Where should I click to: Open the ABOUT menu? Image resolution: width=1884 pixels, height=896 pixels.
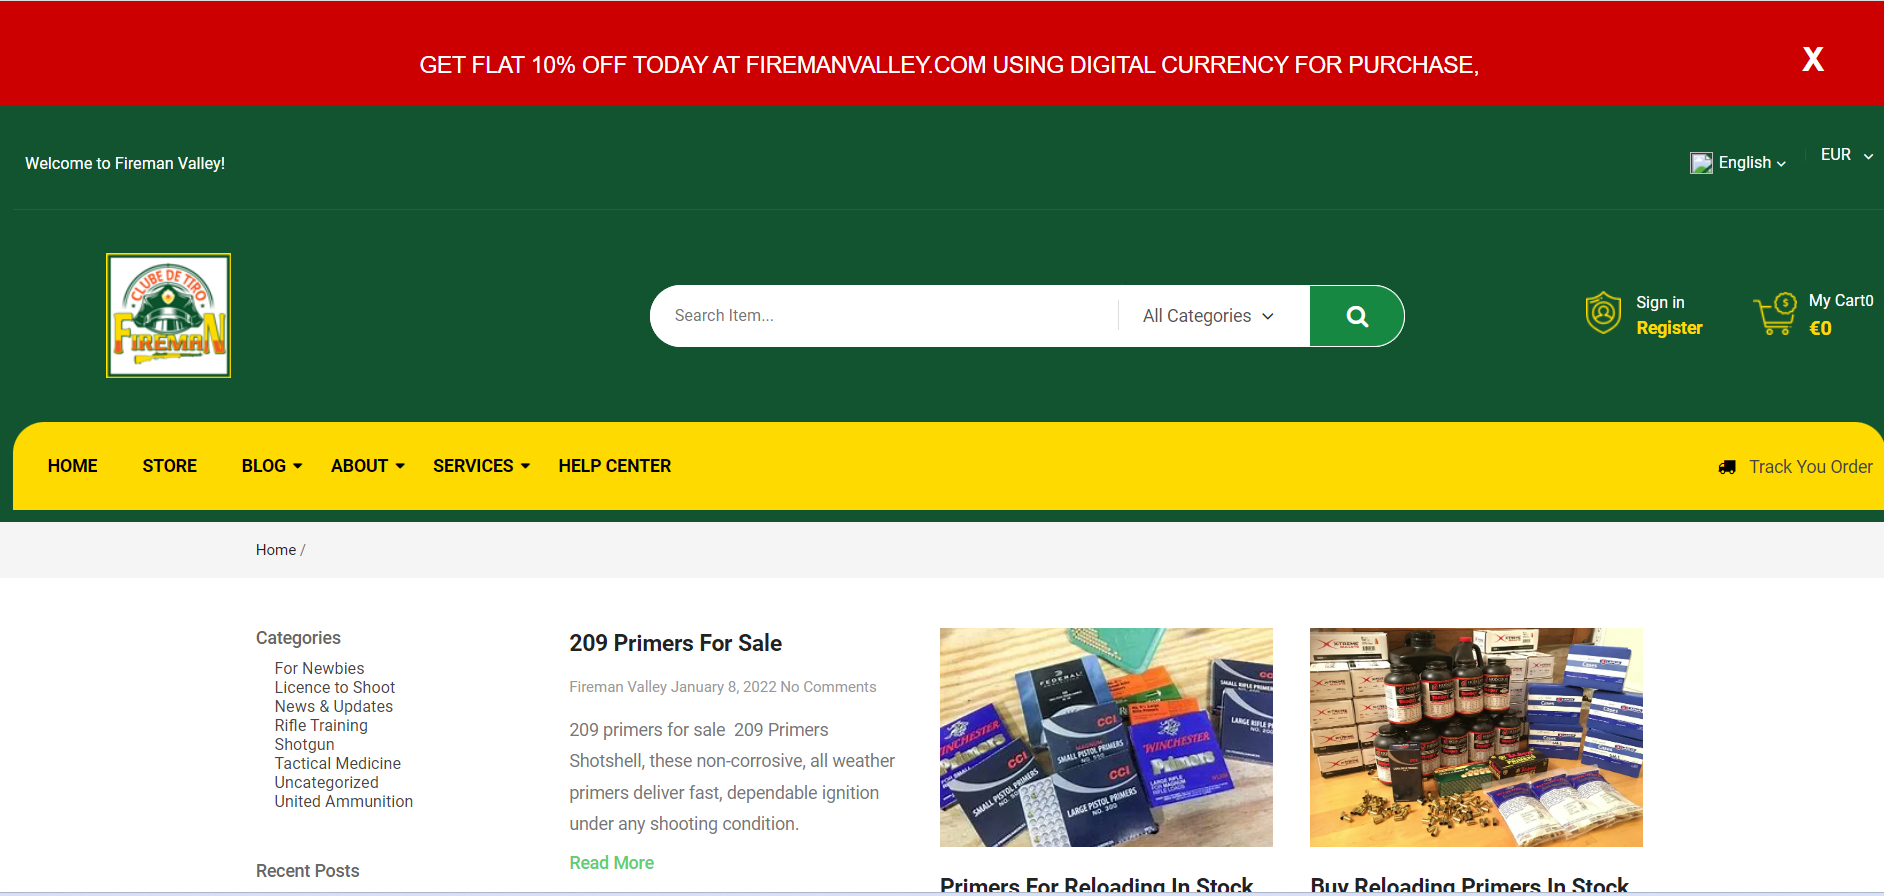coord(368,466)
